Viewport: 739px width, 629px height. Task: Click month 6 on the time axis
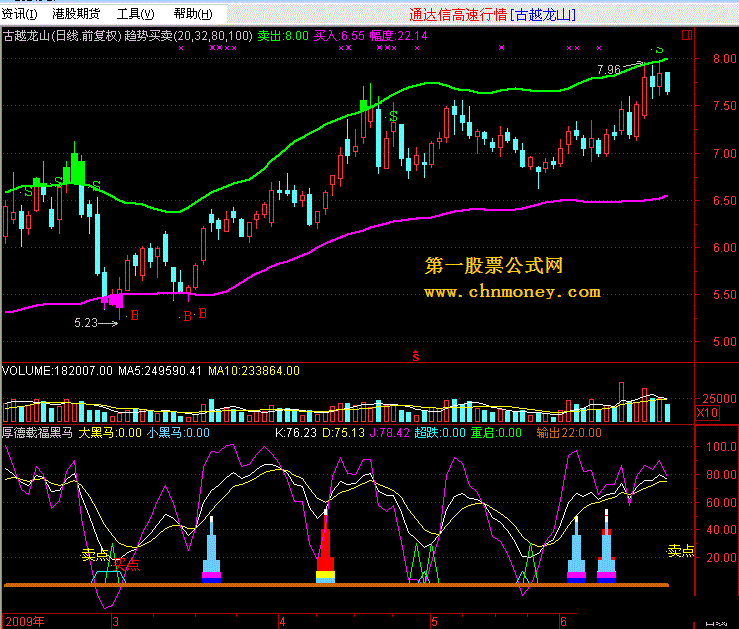coord(563,621)
